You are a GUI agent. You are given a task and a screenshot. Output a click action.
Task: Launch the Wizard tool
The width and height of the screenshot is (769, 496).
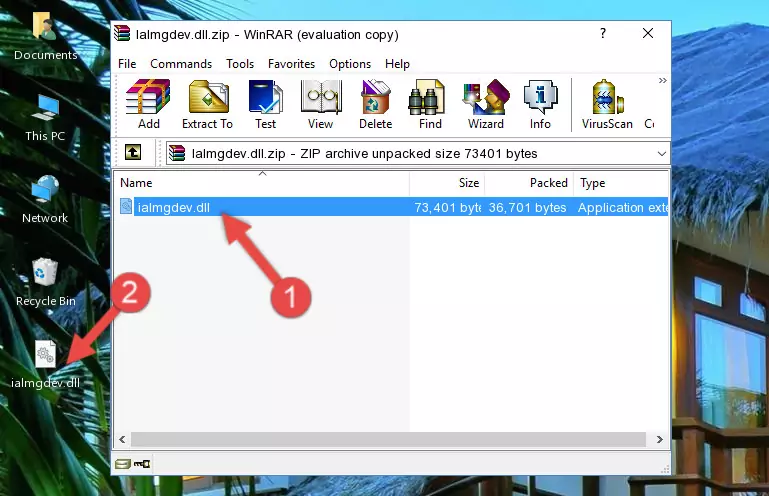[x=486, y=104]
